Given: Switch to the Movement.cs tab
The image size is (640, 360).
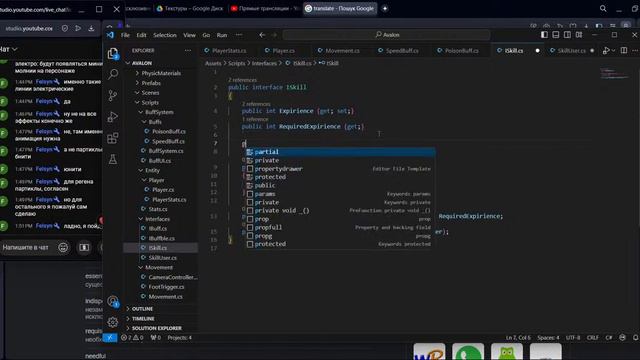Looking at the screenshot, I should point(342,51).
